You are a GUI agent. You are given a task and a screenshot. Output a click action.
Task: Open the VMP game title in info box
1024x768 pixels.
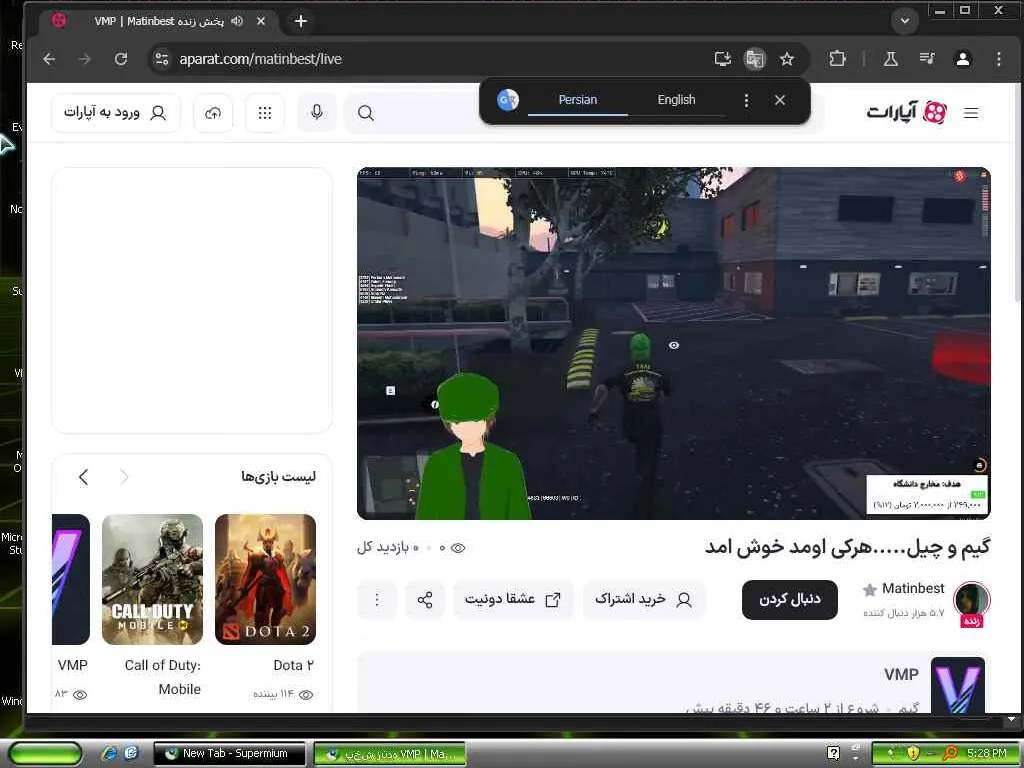tap(901, 675)
